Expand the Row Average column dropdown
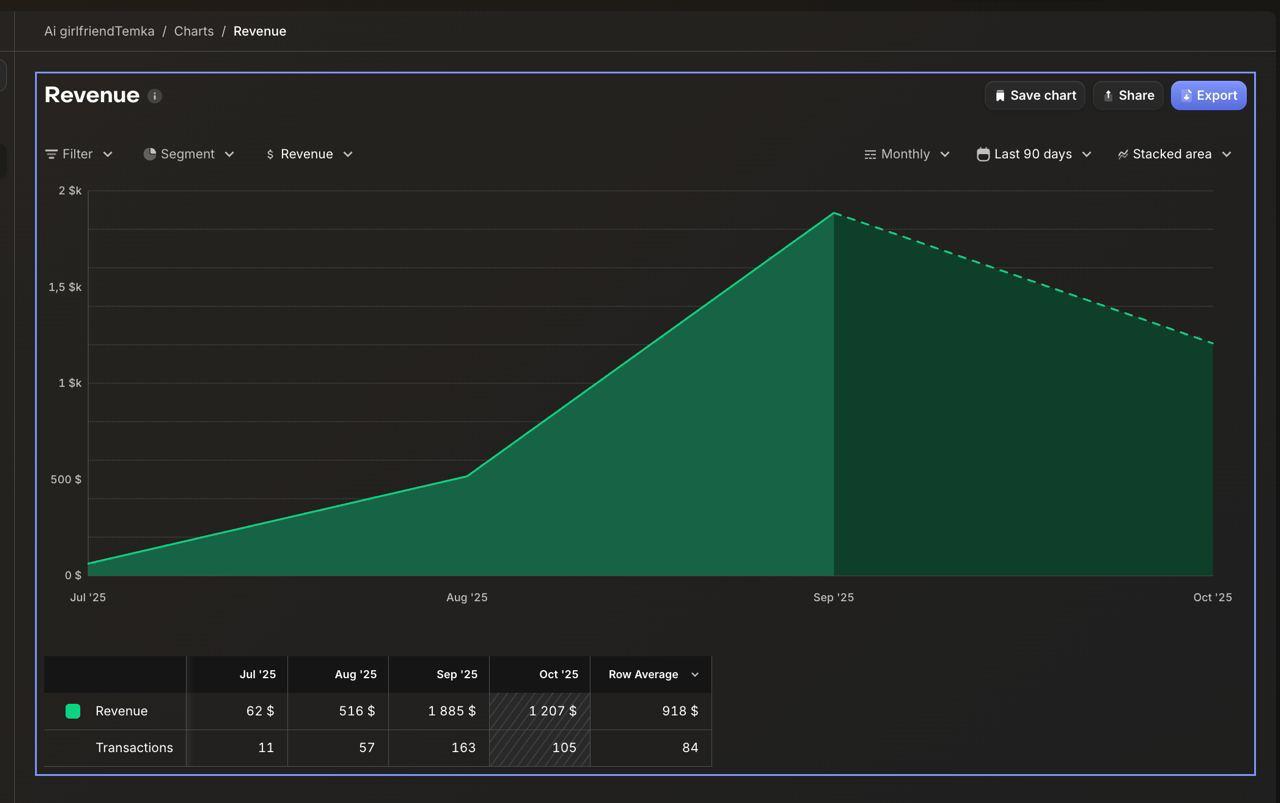The height and width of the screenshot is (803, 1280). 694,674
